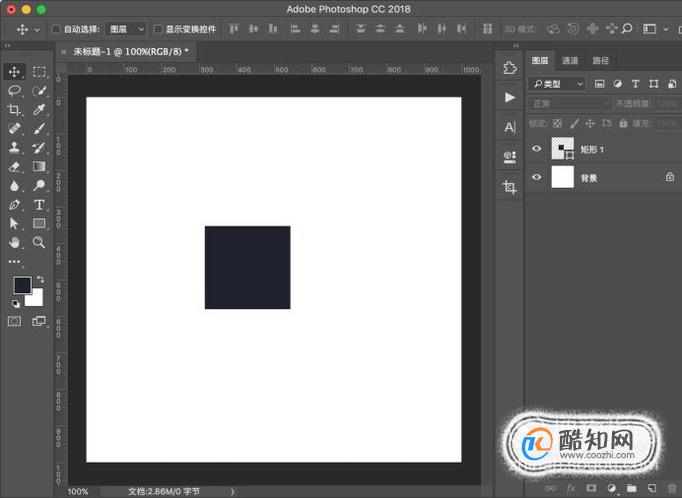Select the Hand tool
The image size is (682, 498).
tap(14, 242)
